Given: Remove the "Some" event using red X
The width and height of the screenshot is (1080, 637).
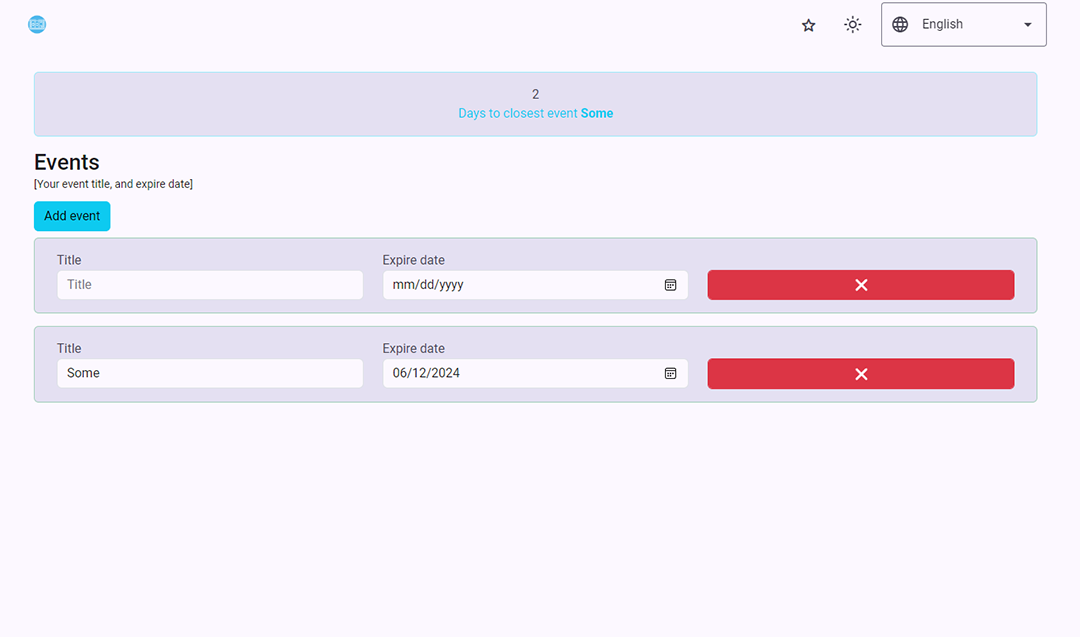Looking at the screenshot, I should (x=860, y=373).
